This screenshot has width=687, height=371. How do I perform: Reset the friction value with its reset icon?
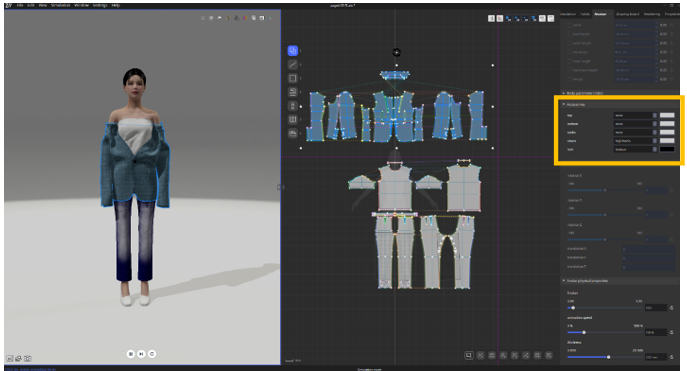[x=671, y=307]
